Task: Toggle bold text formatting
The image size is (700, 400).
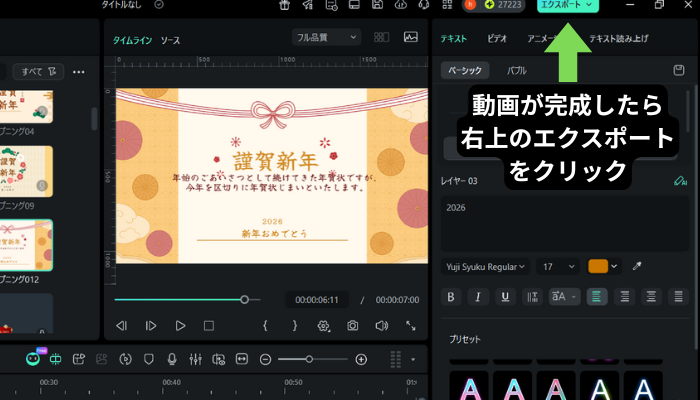Action: (451, 297)
